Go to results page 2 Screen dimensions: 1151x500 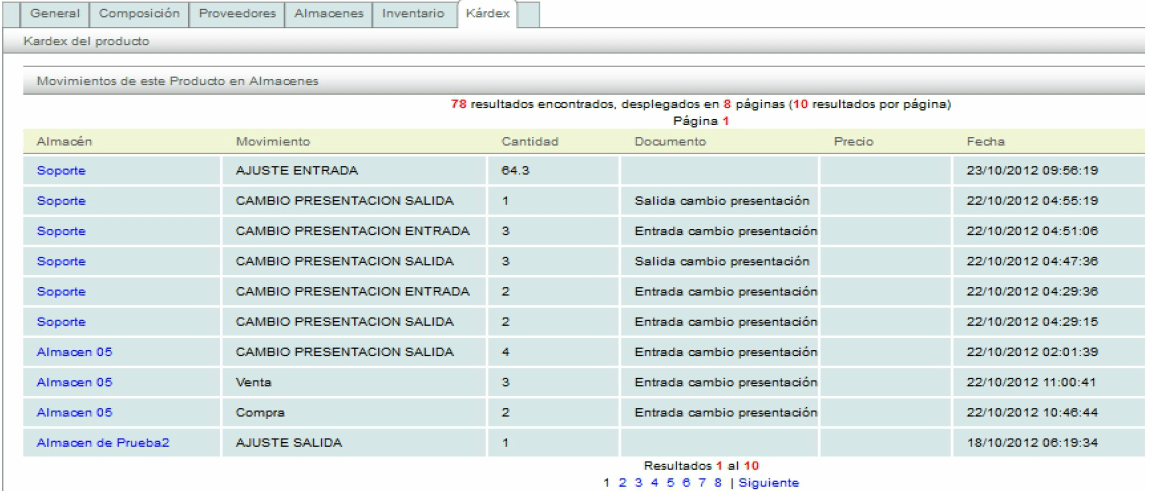622,483
